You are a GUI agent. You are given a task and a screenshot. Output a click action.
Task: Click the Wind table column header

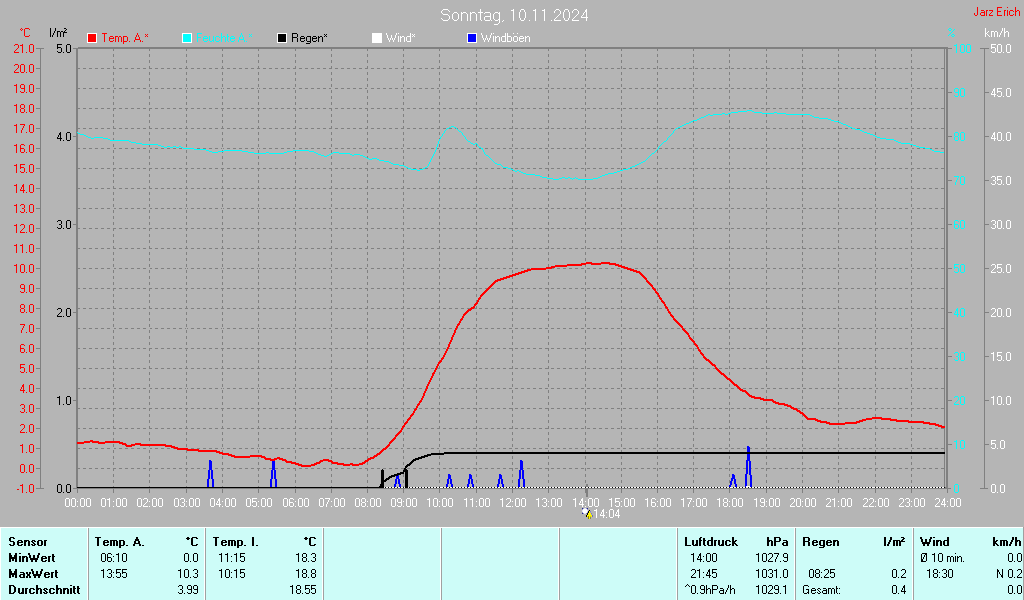click(935, 541)
